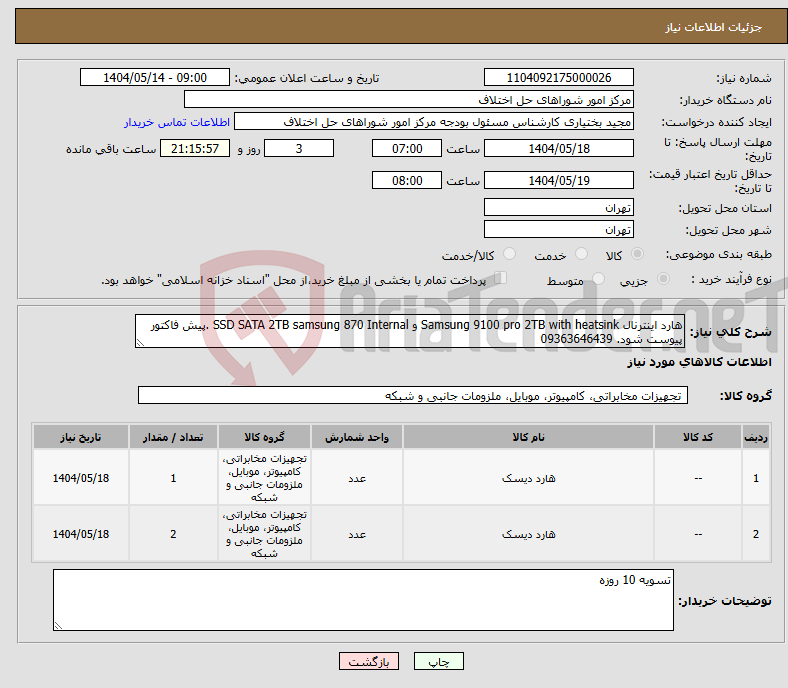This screenshot has height=688, width=788.
Task: Click the price validity date 1404/05/19 field
Action: pyautogui.click(x=559, y=180)
